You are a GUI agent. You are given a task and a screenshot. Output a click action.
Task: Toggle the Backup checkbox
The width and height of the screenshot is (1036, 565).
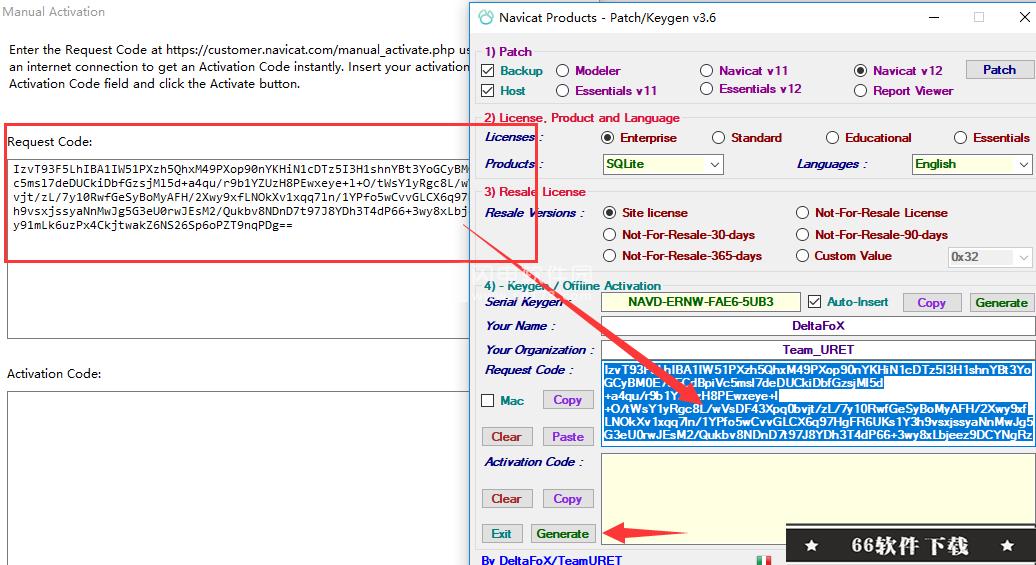pyautogui.click(x=488, y=71)
